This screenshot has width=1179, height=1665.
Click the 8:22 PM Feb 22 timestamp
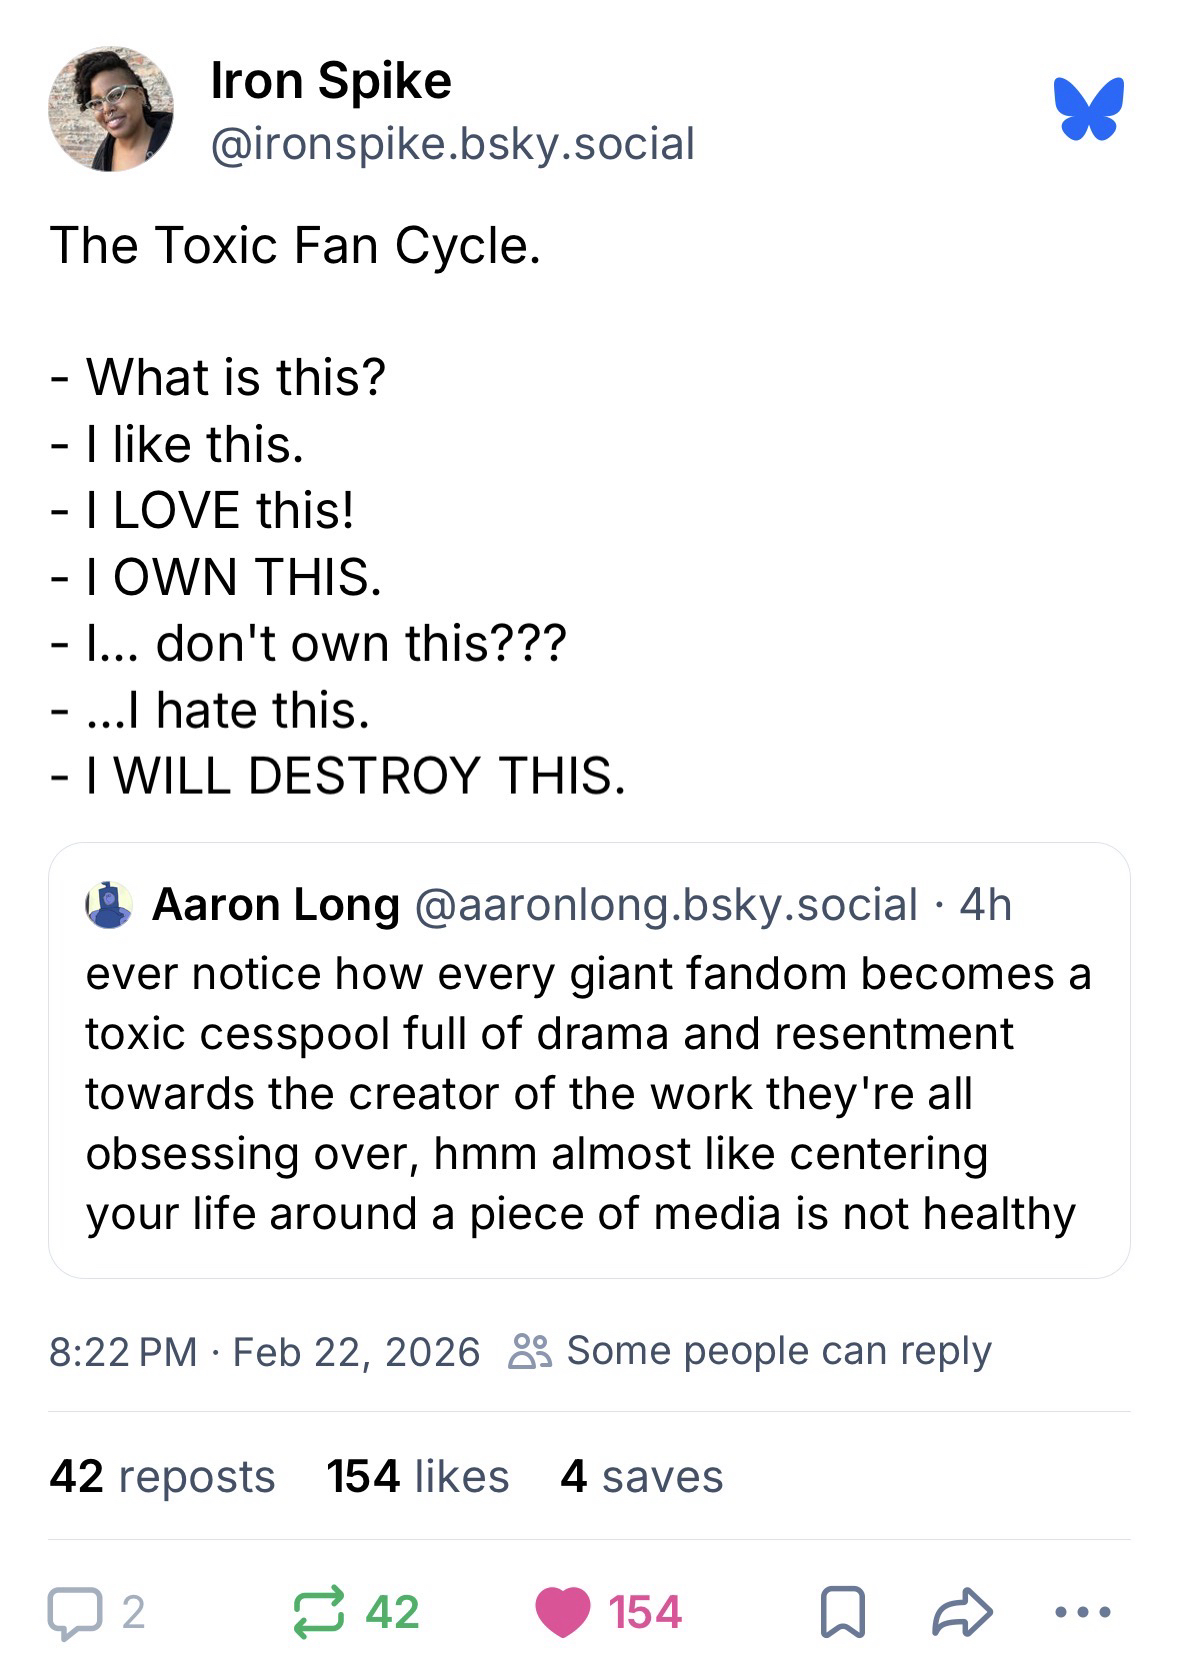coord(264,1352)
